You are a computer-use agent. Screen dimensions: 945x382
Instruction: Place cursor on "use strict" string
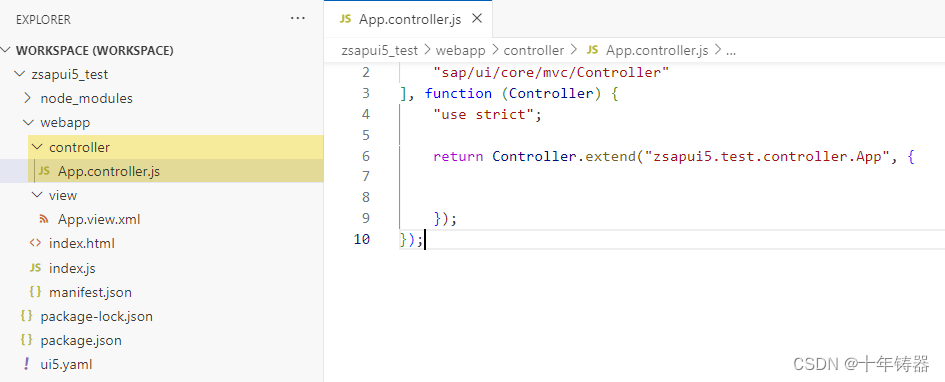tap(483, 114)
